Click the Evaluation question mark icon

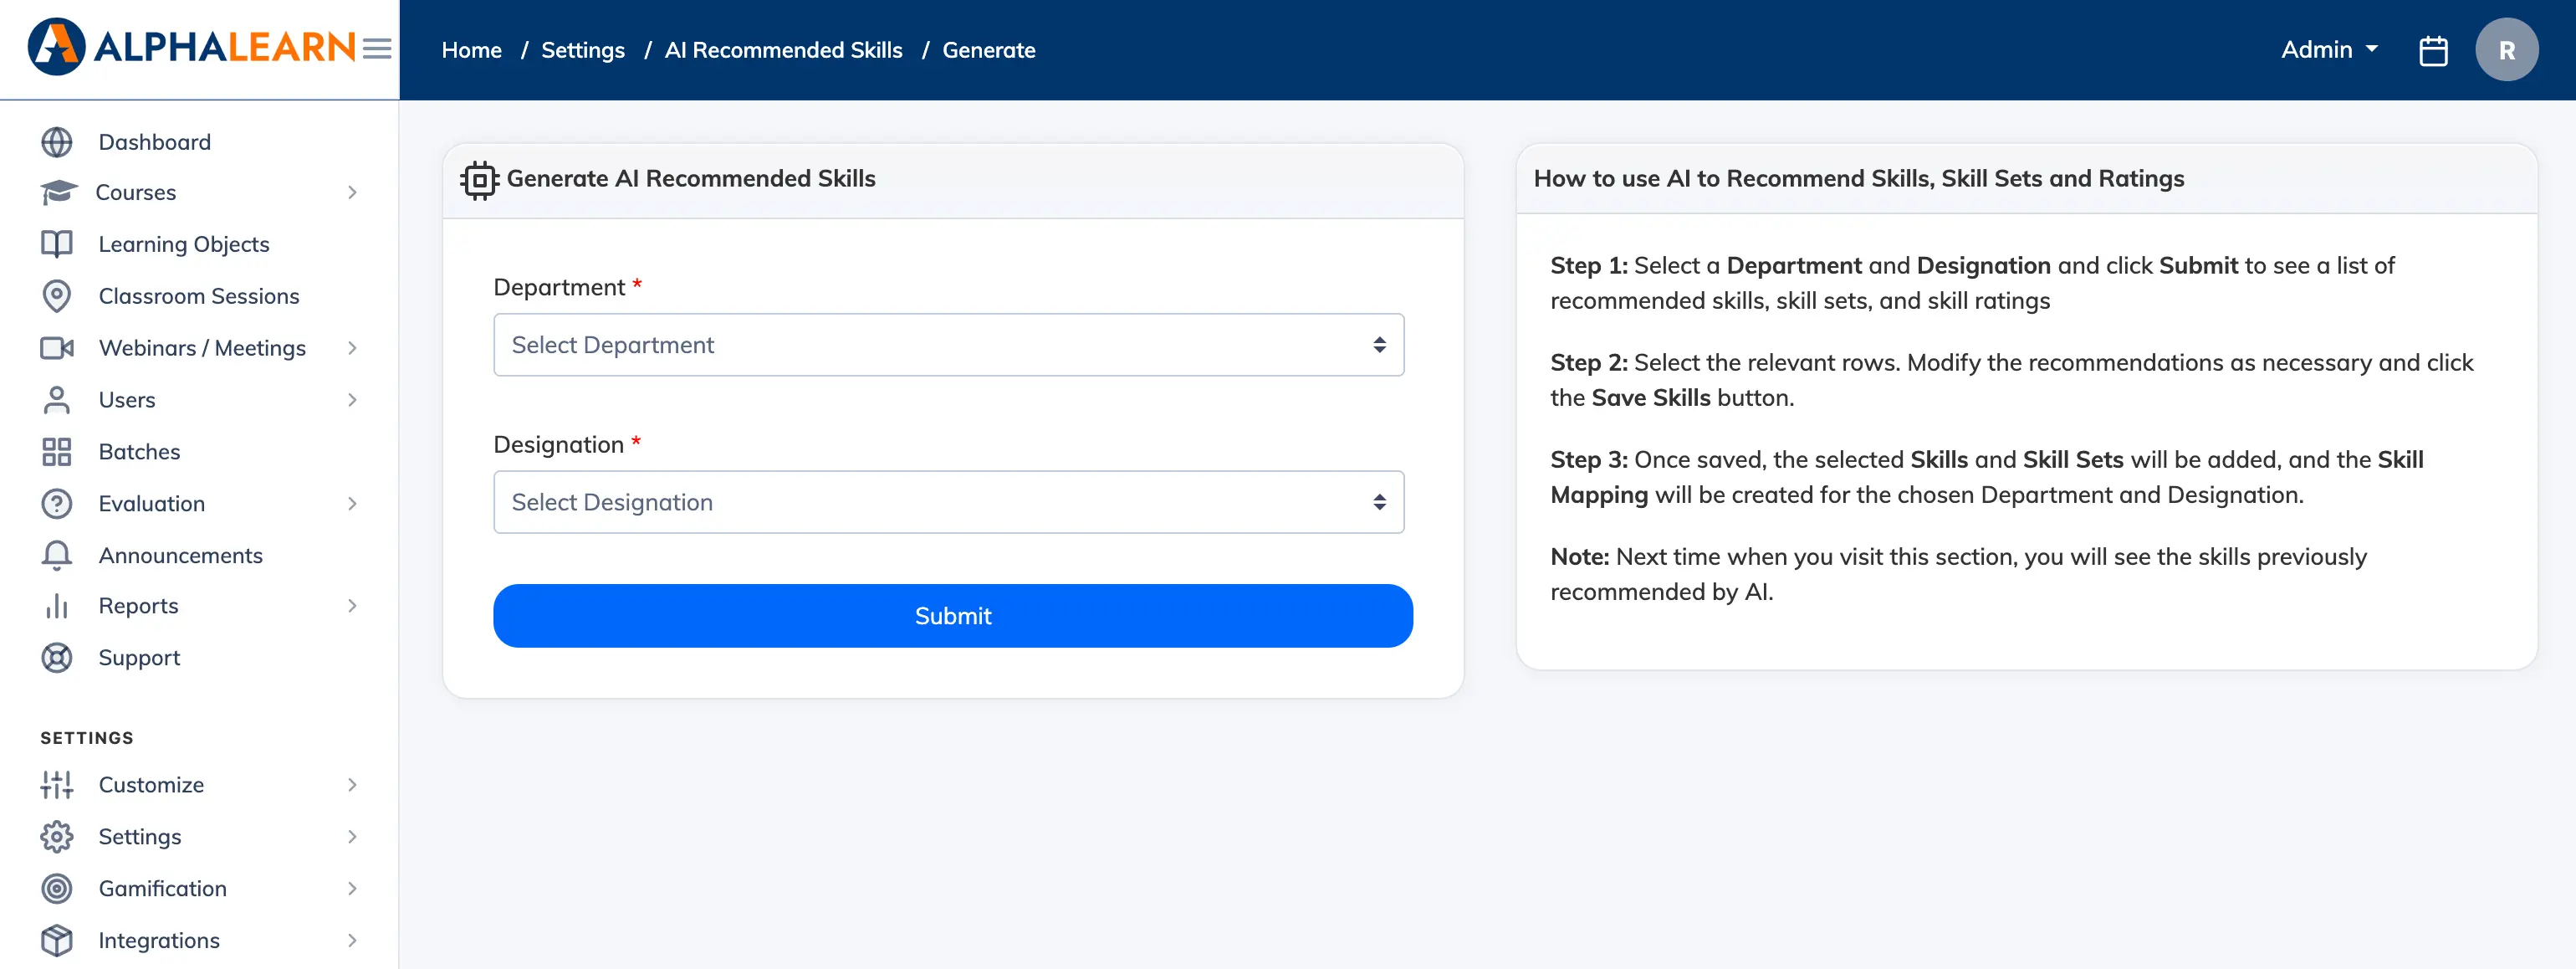tap(57, 504)
